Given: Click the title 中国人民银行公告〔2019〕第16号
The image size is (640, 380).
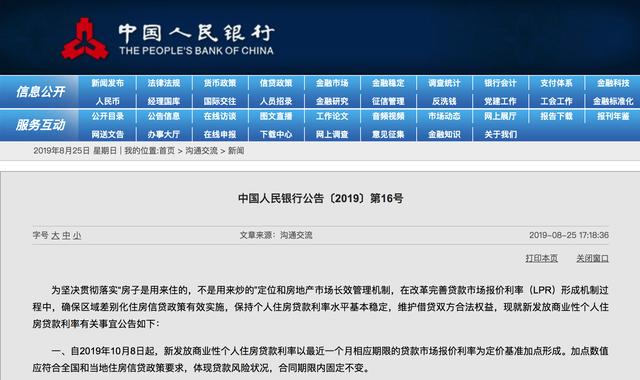Looking at the screenshot, I should [x=320, y=199].
